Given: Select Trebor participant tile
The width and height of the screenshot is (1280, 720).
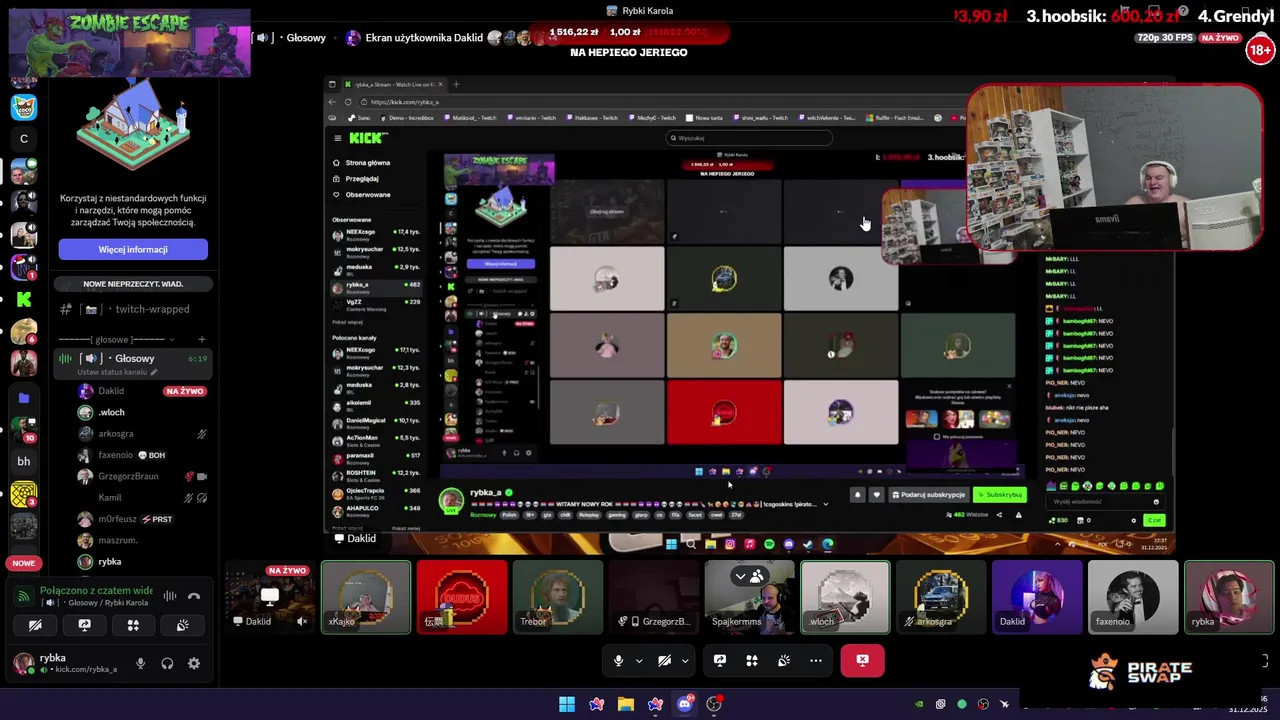Looking at the screenshot, I should tap(557, 597).
